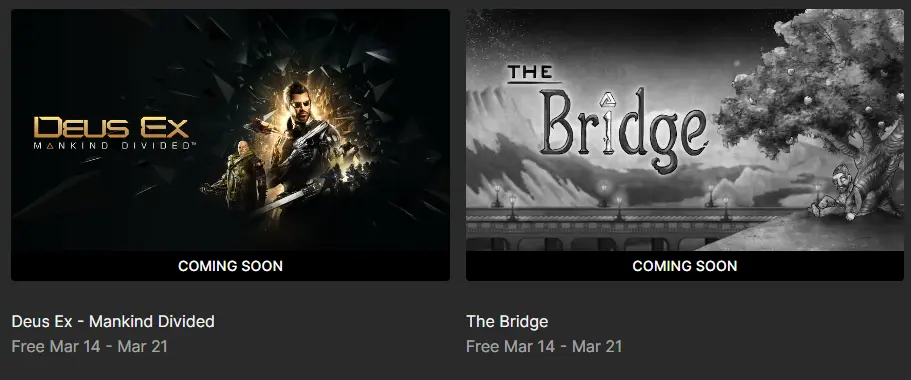Click the gold Deus Ex logo
This screenshot has width=911, height=380.
pos(111,127)
